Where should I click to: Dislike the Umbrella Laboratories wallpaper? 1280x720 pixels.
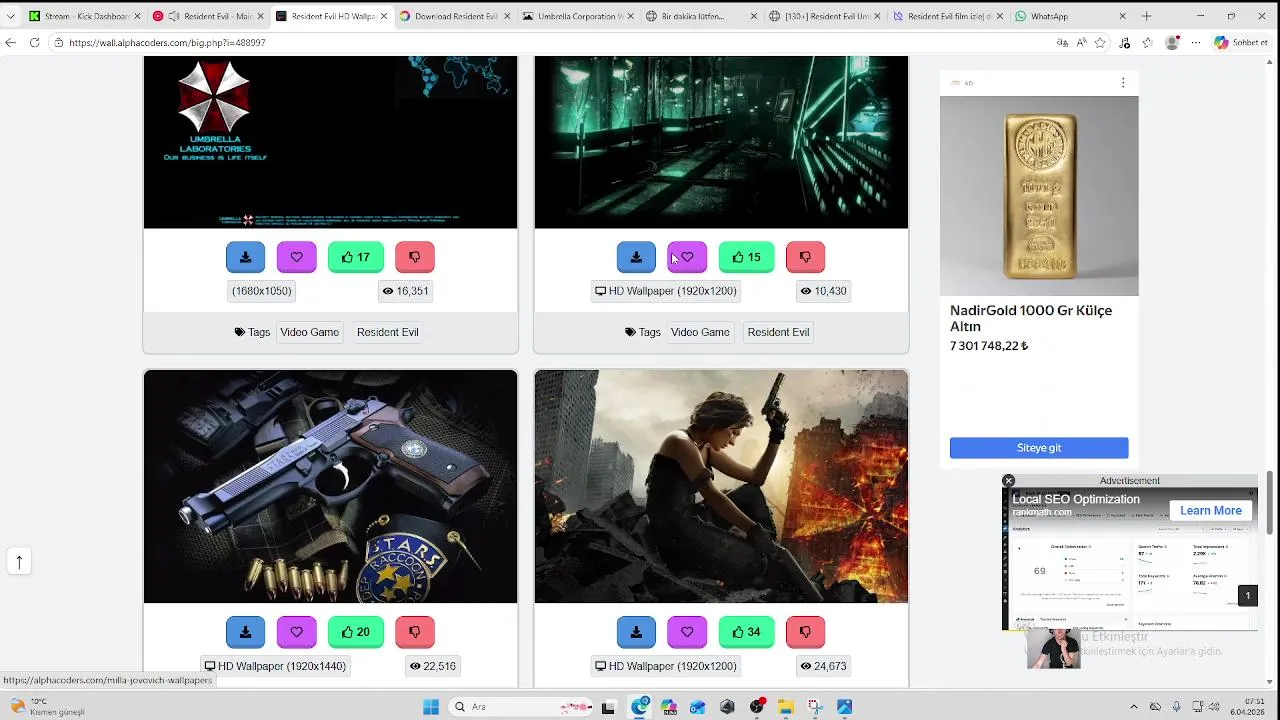click(415, 257)
